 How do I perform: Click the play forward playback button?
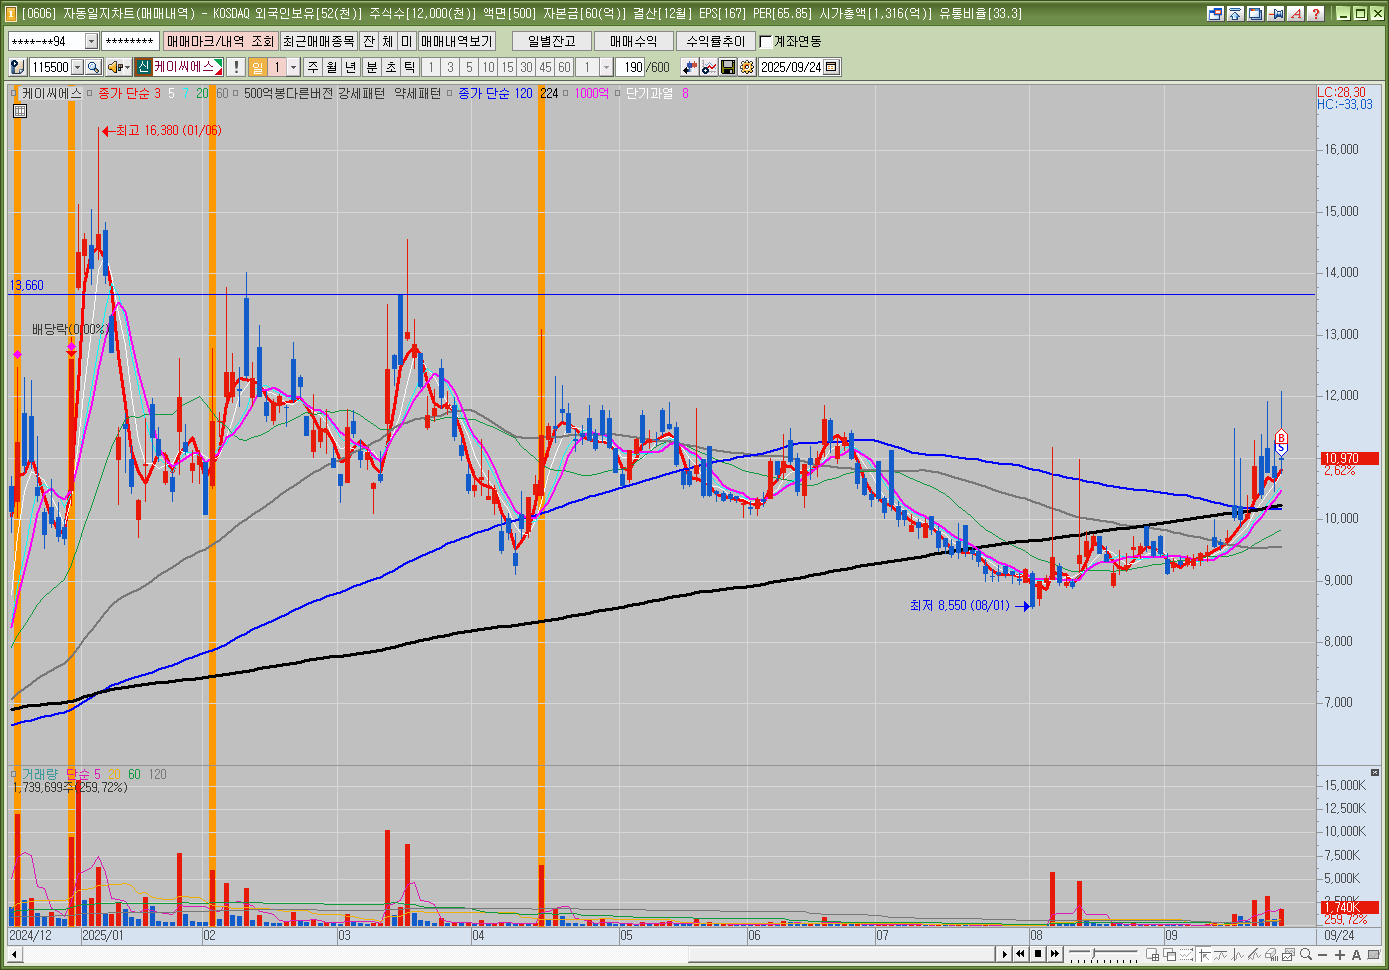click(x=1005, y=954)
